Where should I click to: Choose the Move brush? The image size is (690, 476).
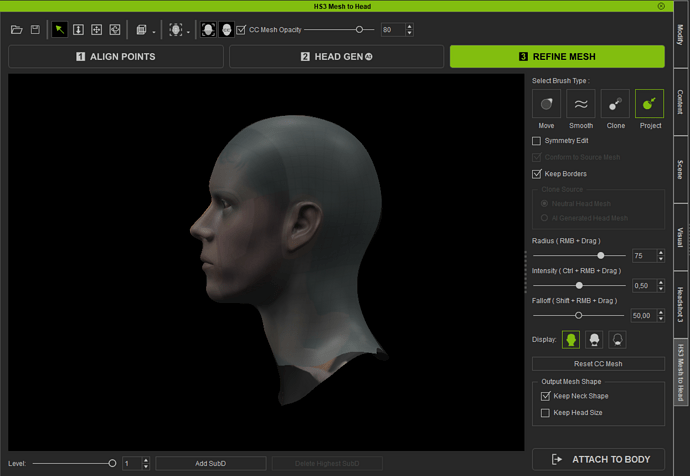click(546, 104)
